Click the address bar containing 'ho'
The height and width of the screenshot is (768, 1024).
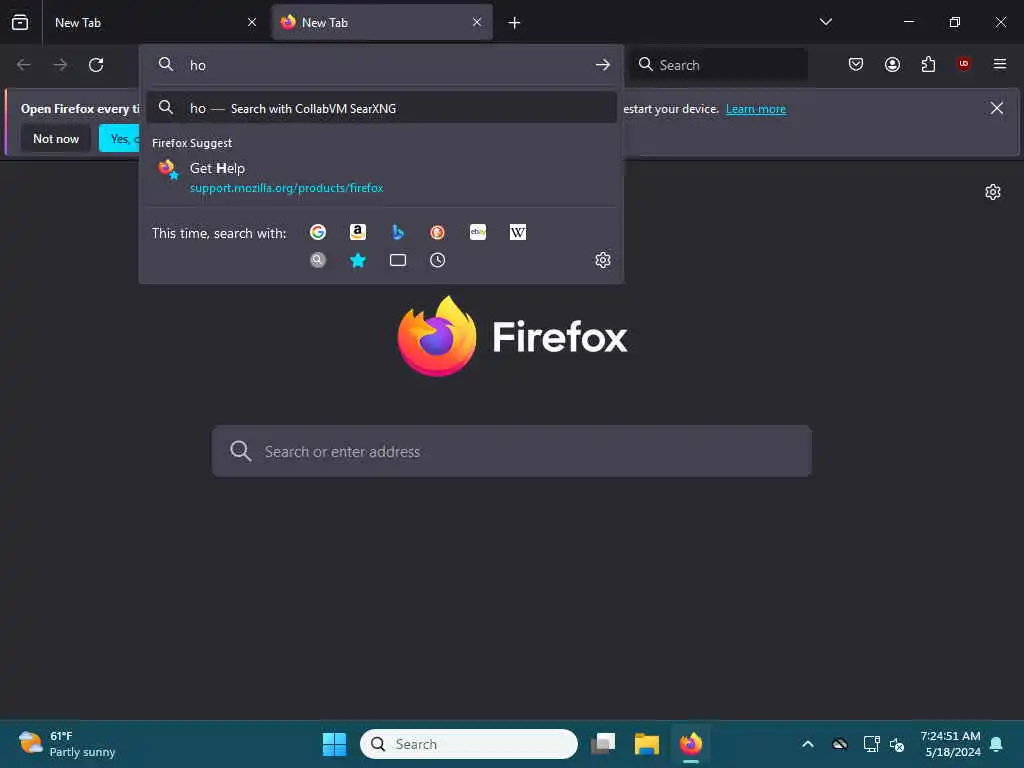[382, 65]
